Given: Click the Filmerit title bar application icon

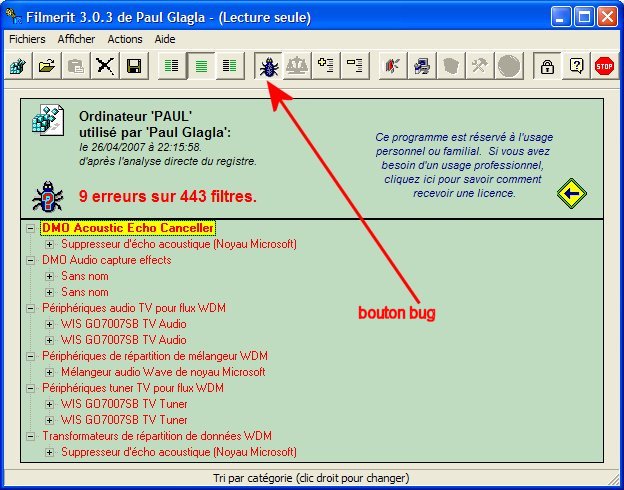Looking at the screenshot, I should tap(13, 17).
